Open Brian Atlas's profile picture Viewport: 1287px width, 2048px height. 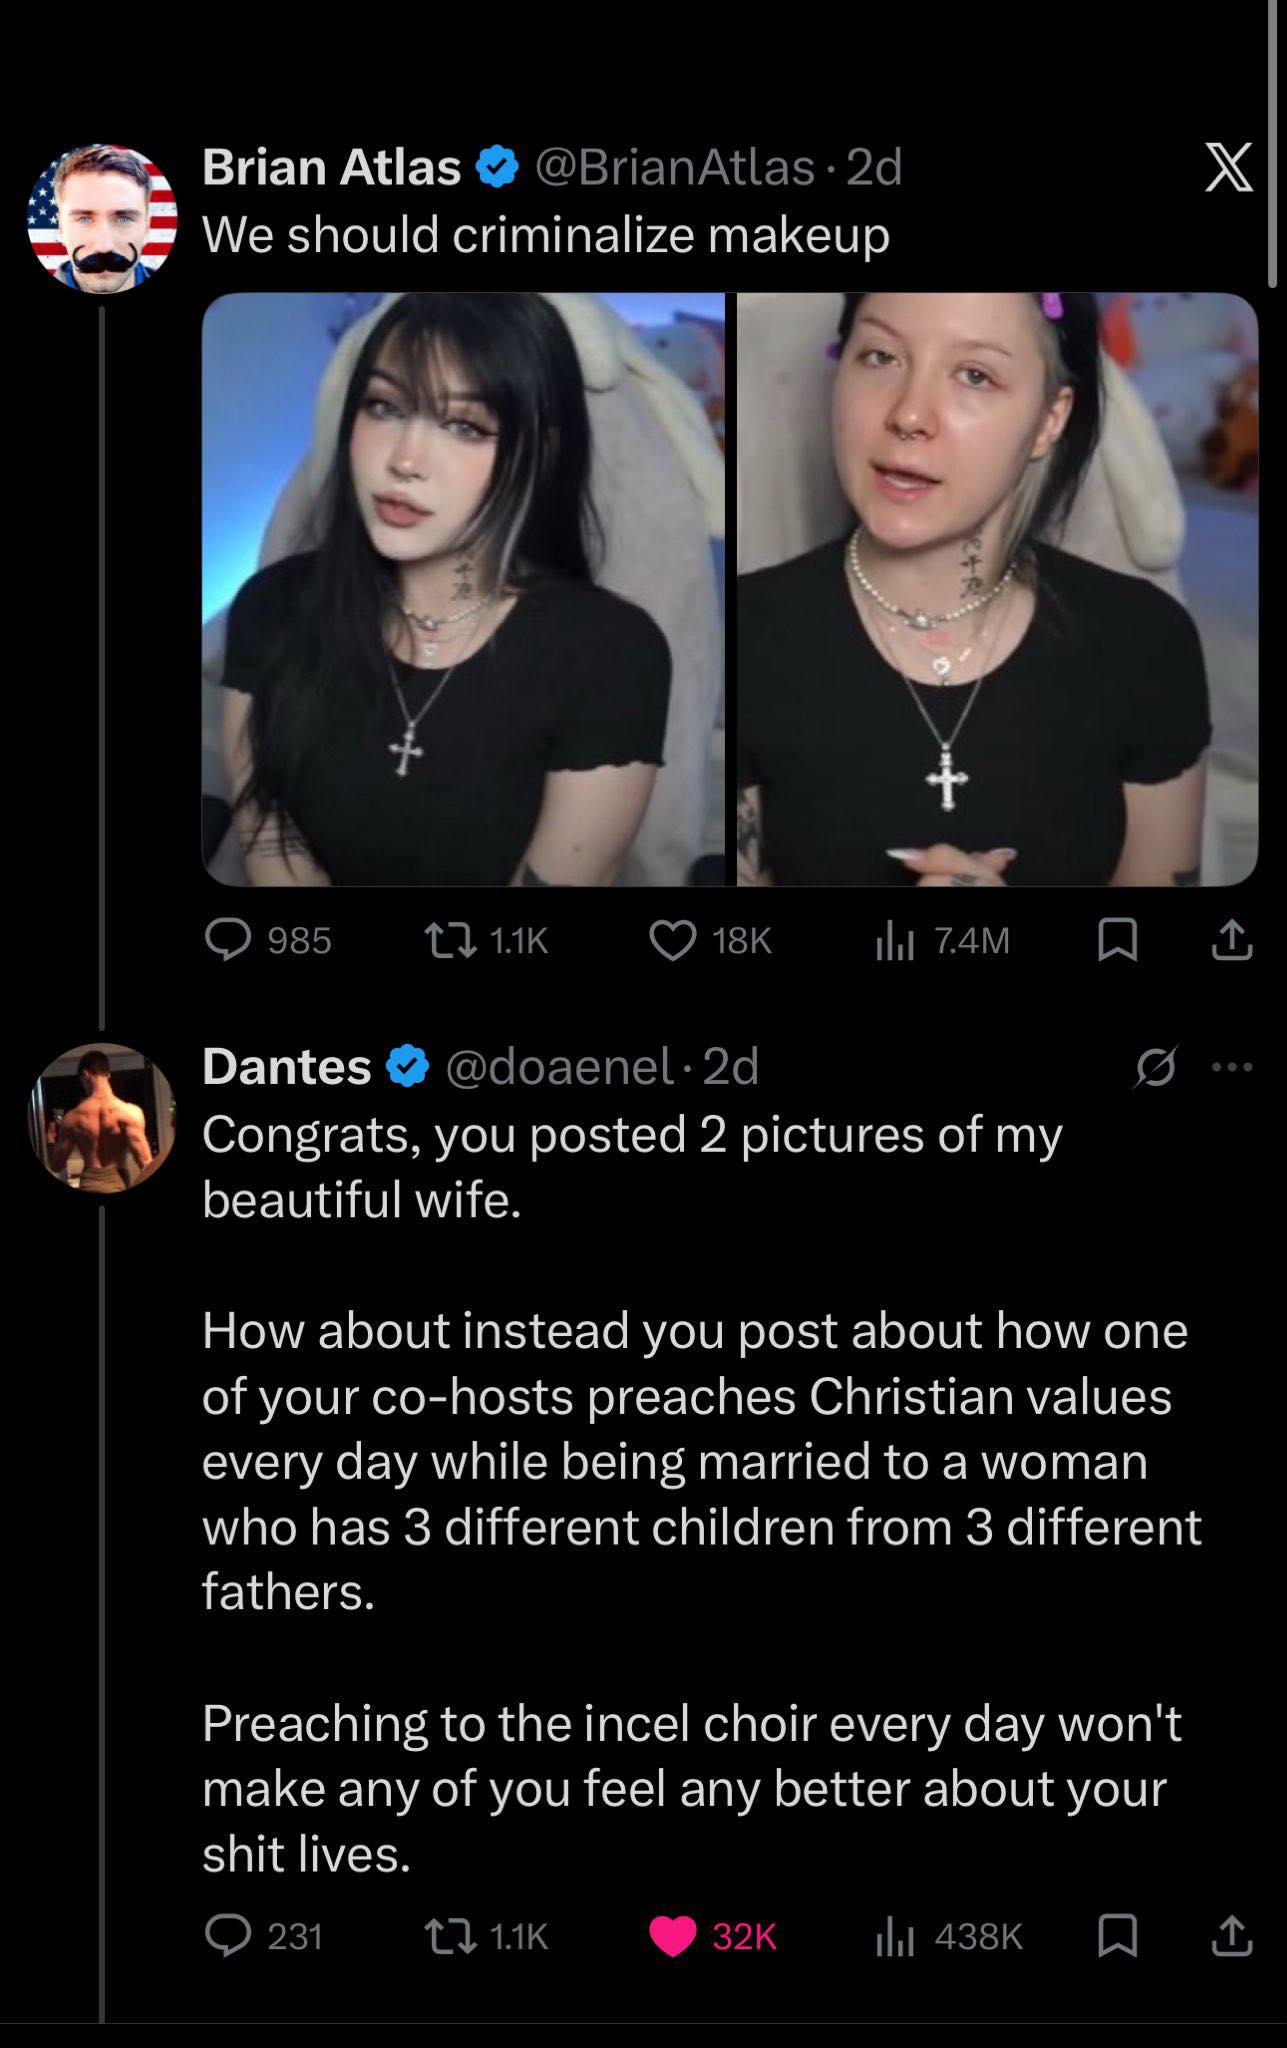coord(102,219)
